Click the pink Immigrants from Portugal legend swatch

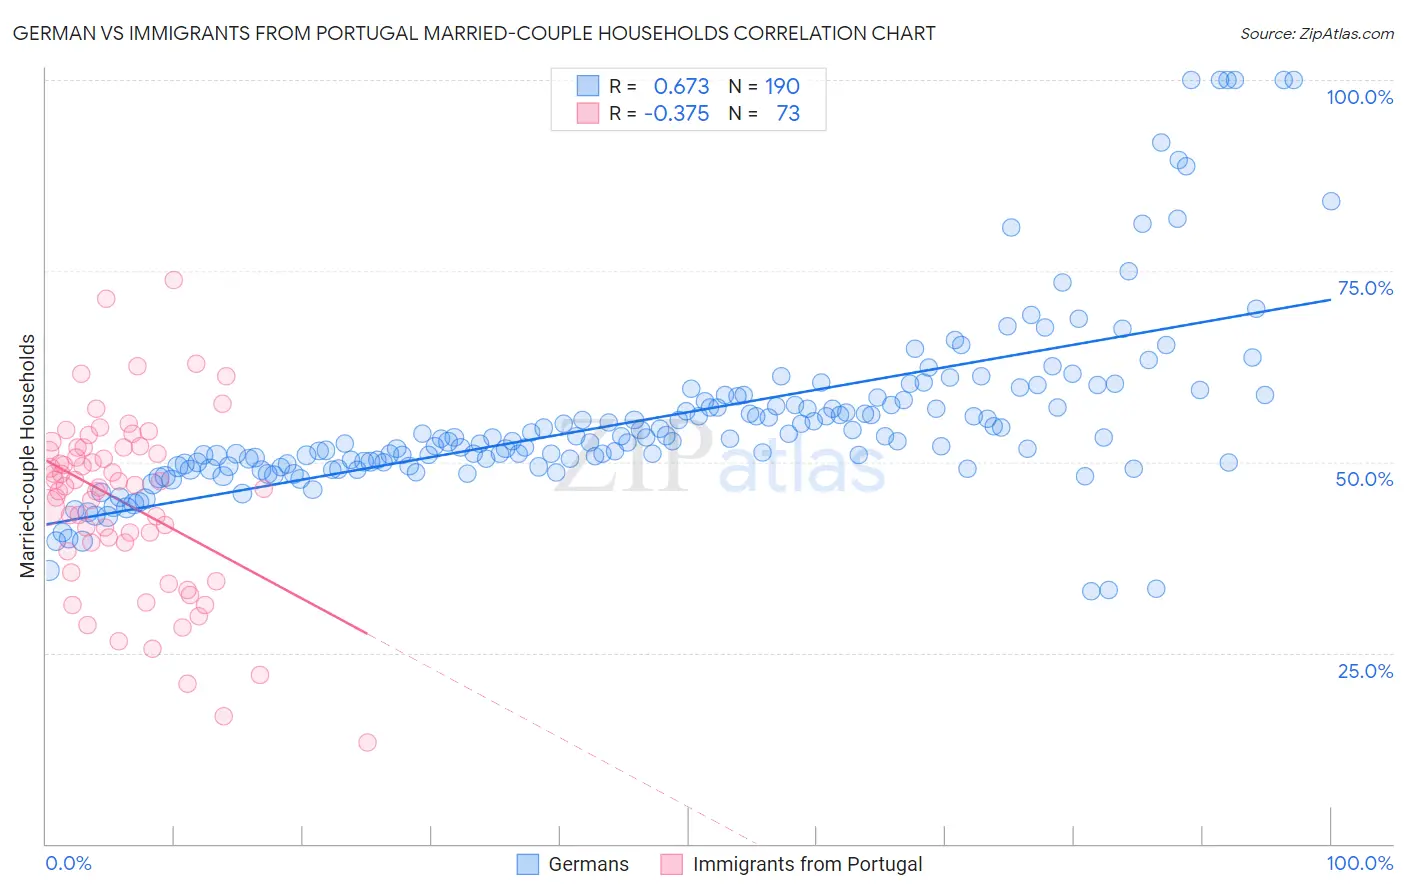[x=672, y=864]
